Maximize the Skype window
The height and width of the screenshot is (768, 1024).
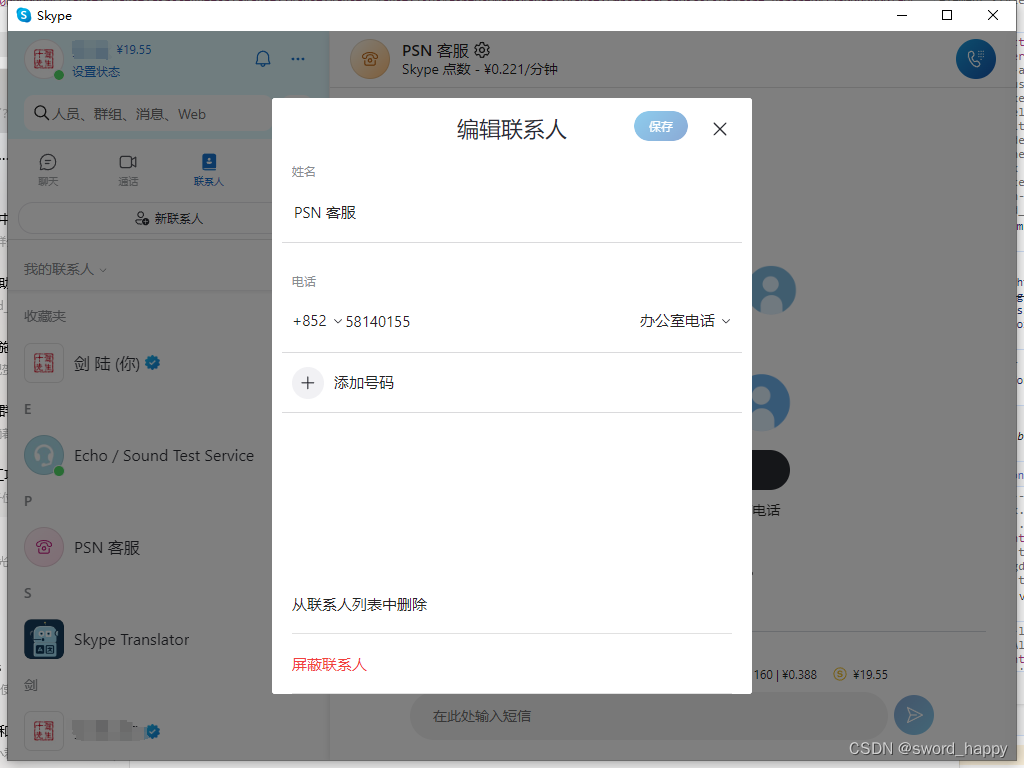947,15
